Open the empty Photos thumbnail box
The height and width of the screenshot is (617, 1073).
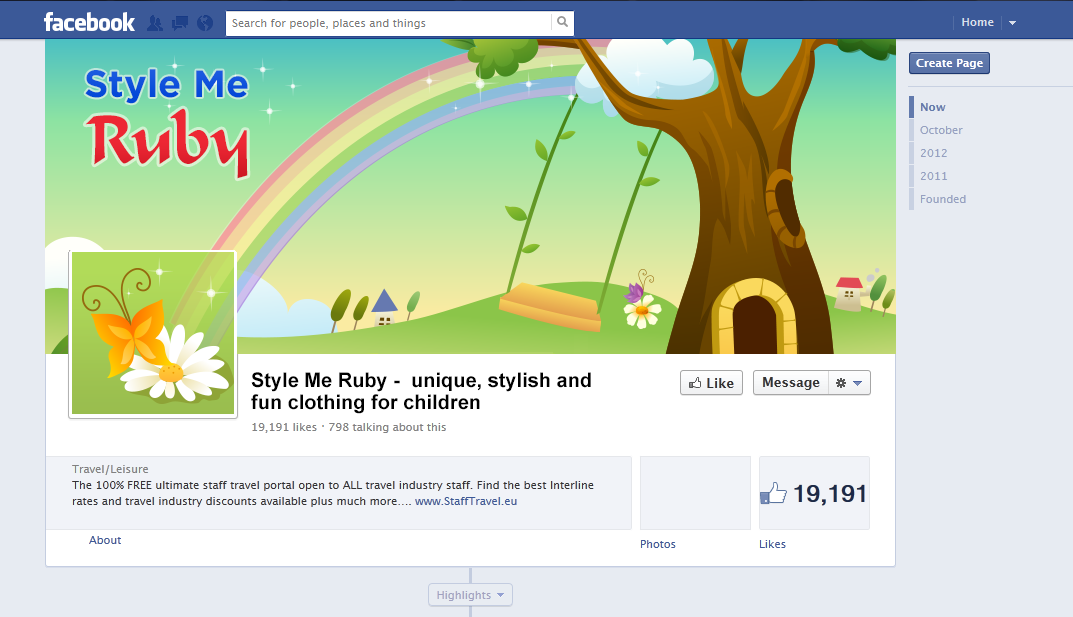coord(695,493)
